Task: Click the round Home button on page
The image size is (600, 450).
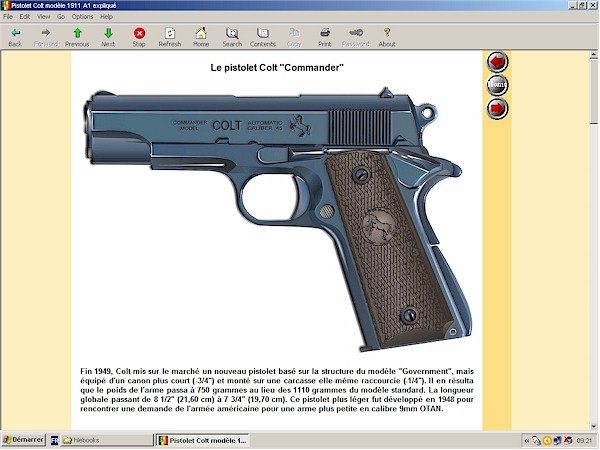Action: [x=497, y=85]
